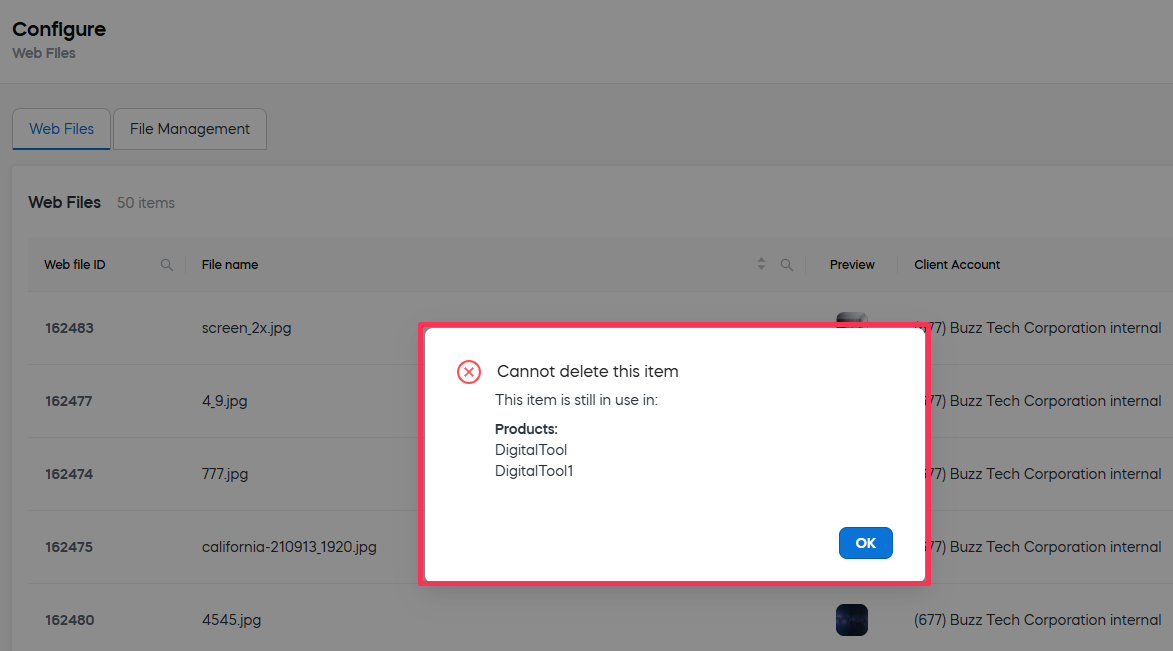
Task: Click the Client Account column header
Action: click(x=957, y=265)
